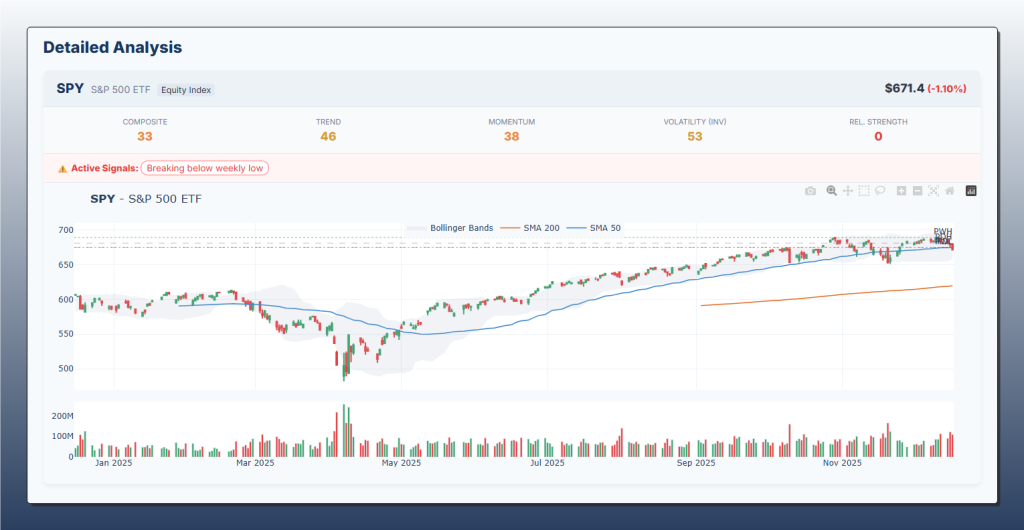Click the Rel. Strength score 0
1024x530 pixels.
point(878,136)
